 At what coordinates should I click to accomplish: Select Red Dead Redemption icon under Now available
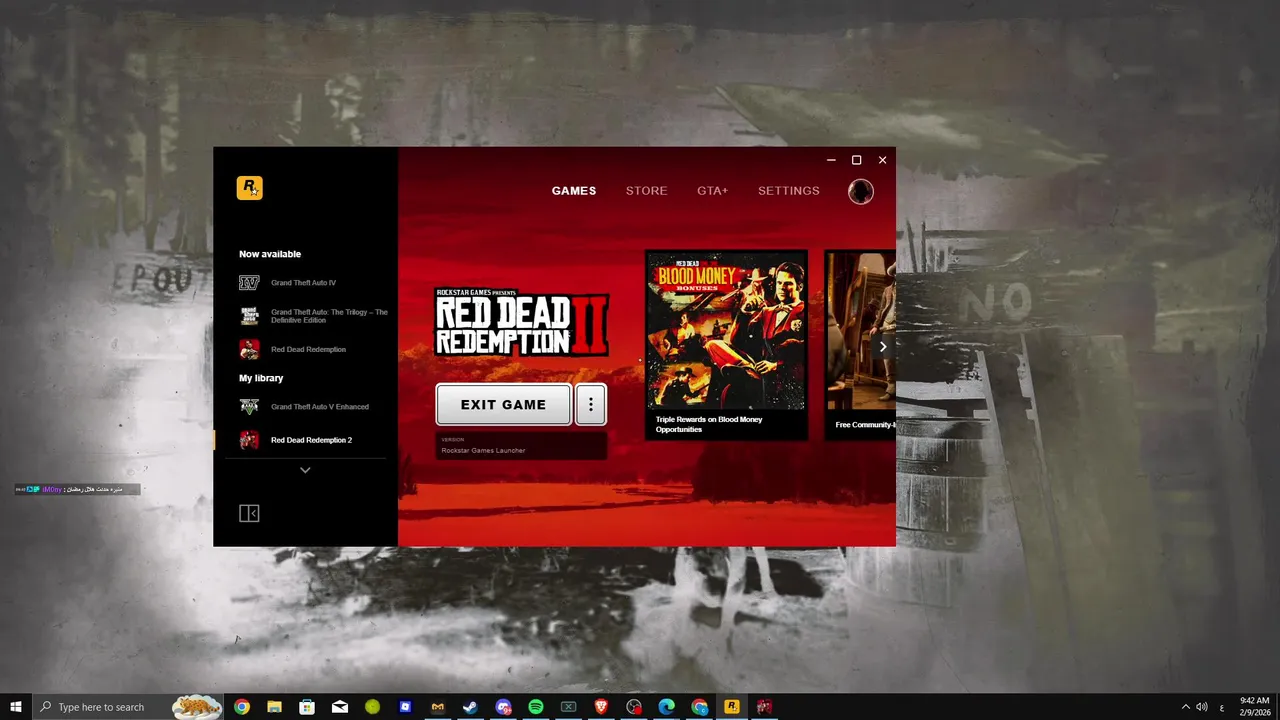pos(249,349)
